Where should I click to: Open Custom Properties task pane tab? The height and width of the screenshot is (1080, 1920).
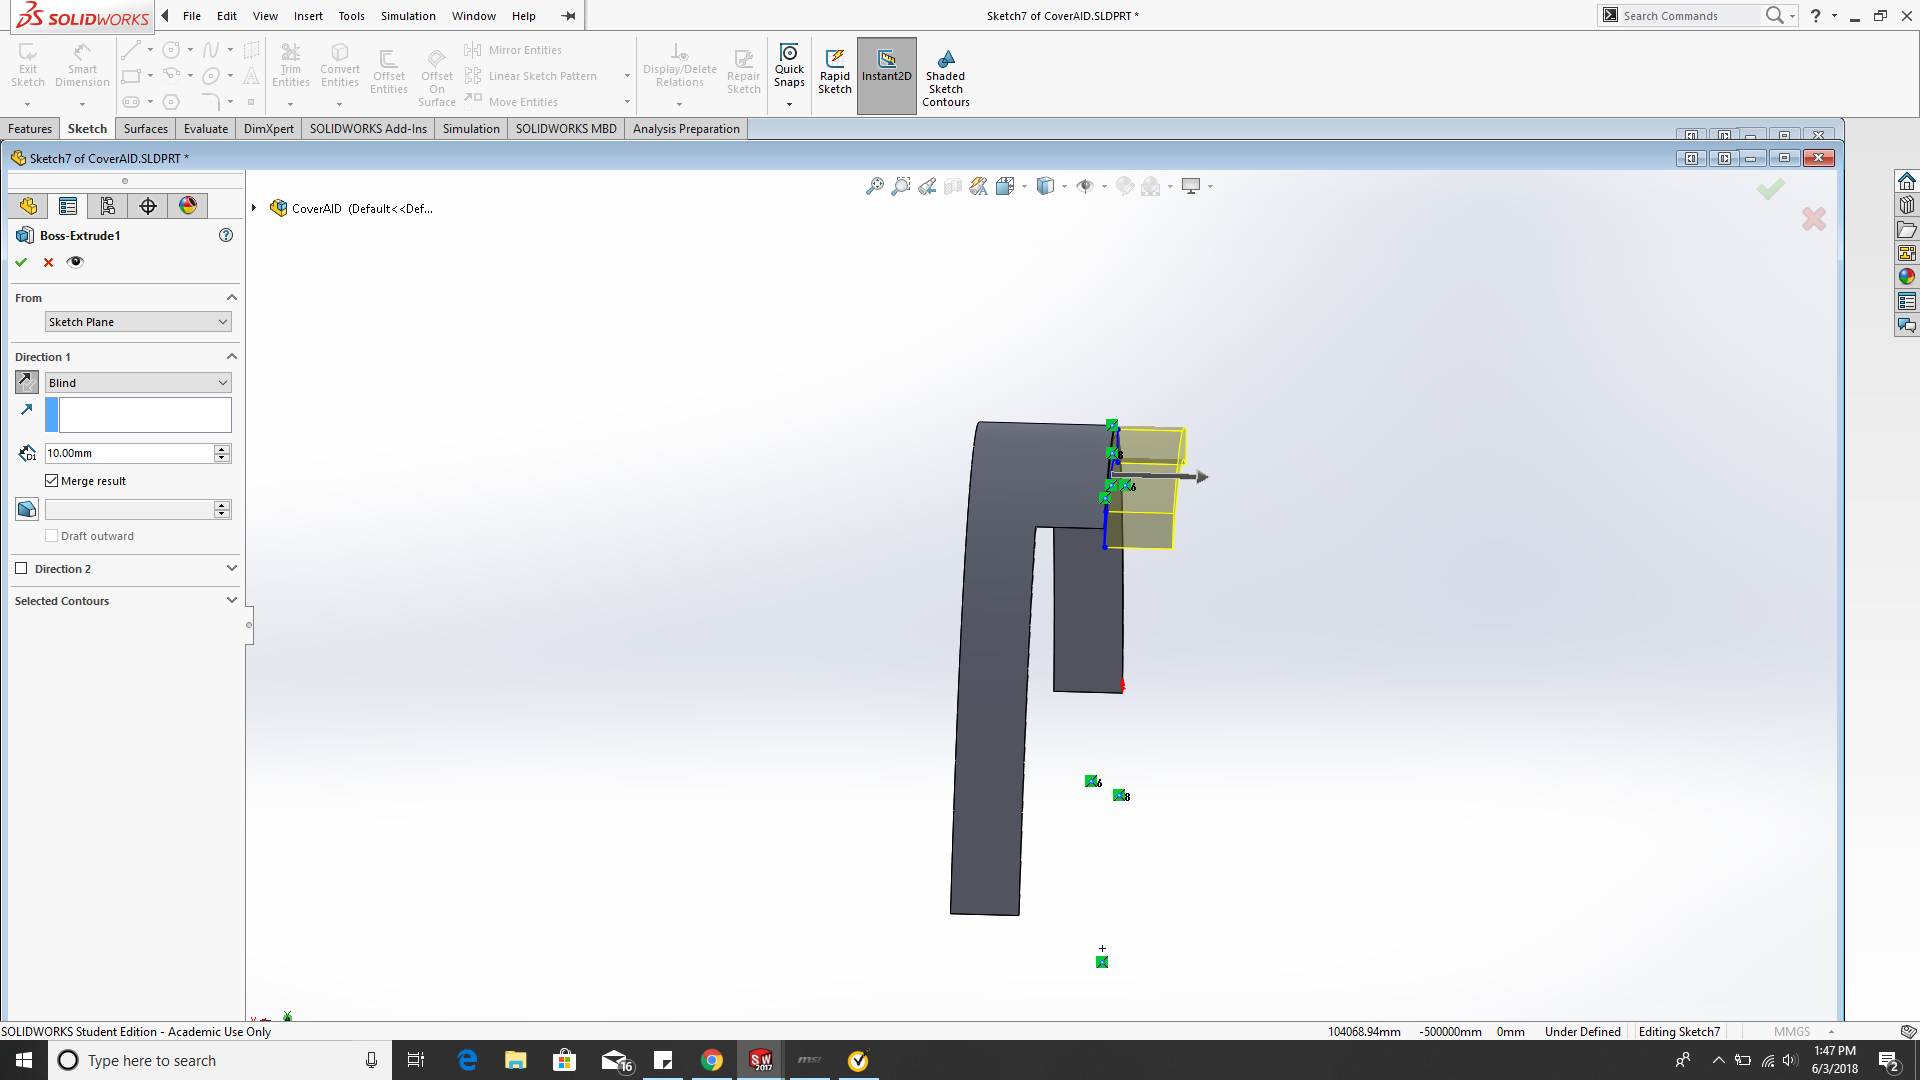coord(1907,301)
